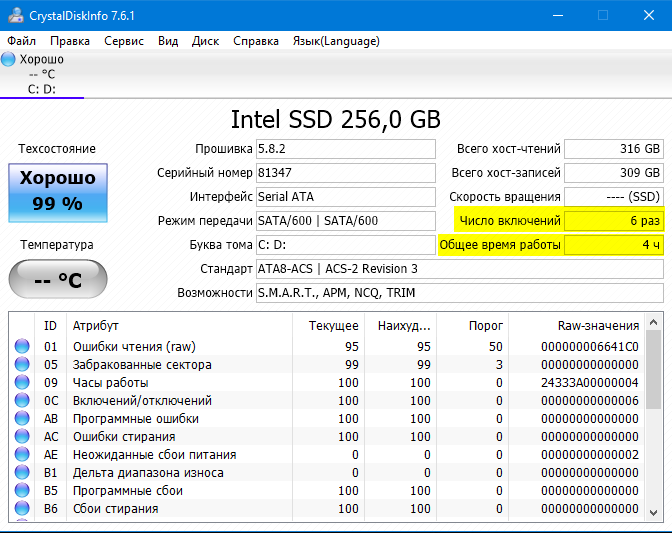Select the Программные ошибки row
This screenshot has height=533, width=672.
coord(327,418)
